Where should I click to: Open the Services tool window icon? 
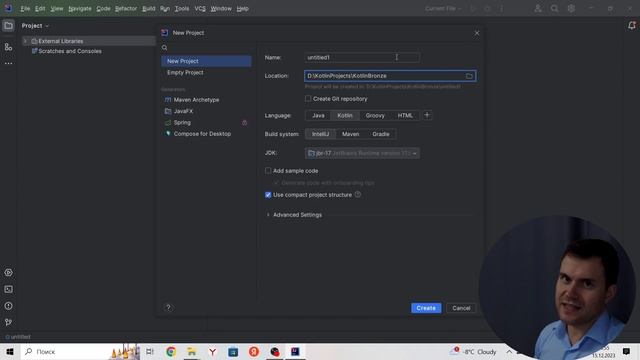8,272
